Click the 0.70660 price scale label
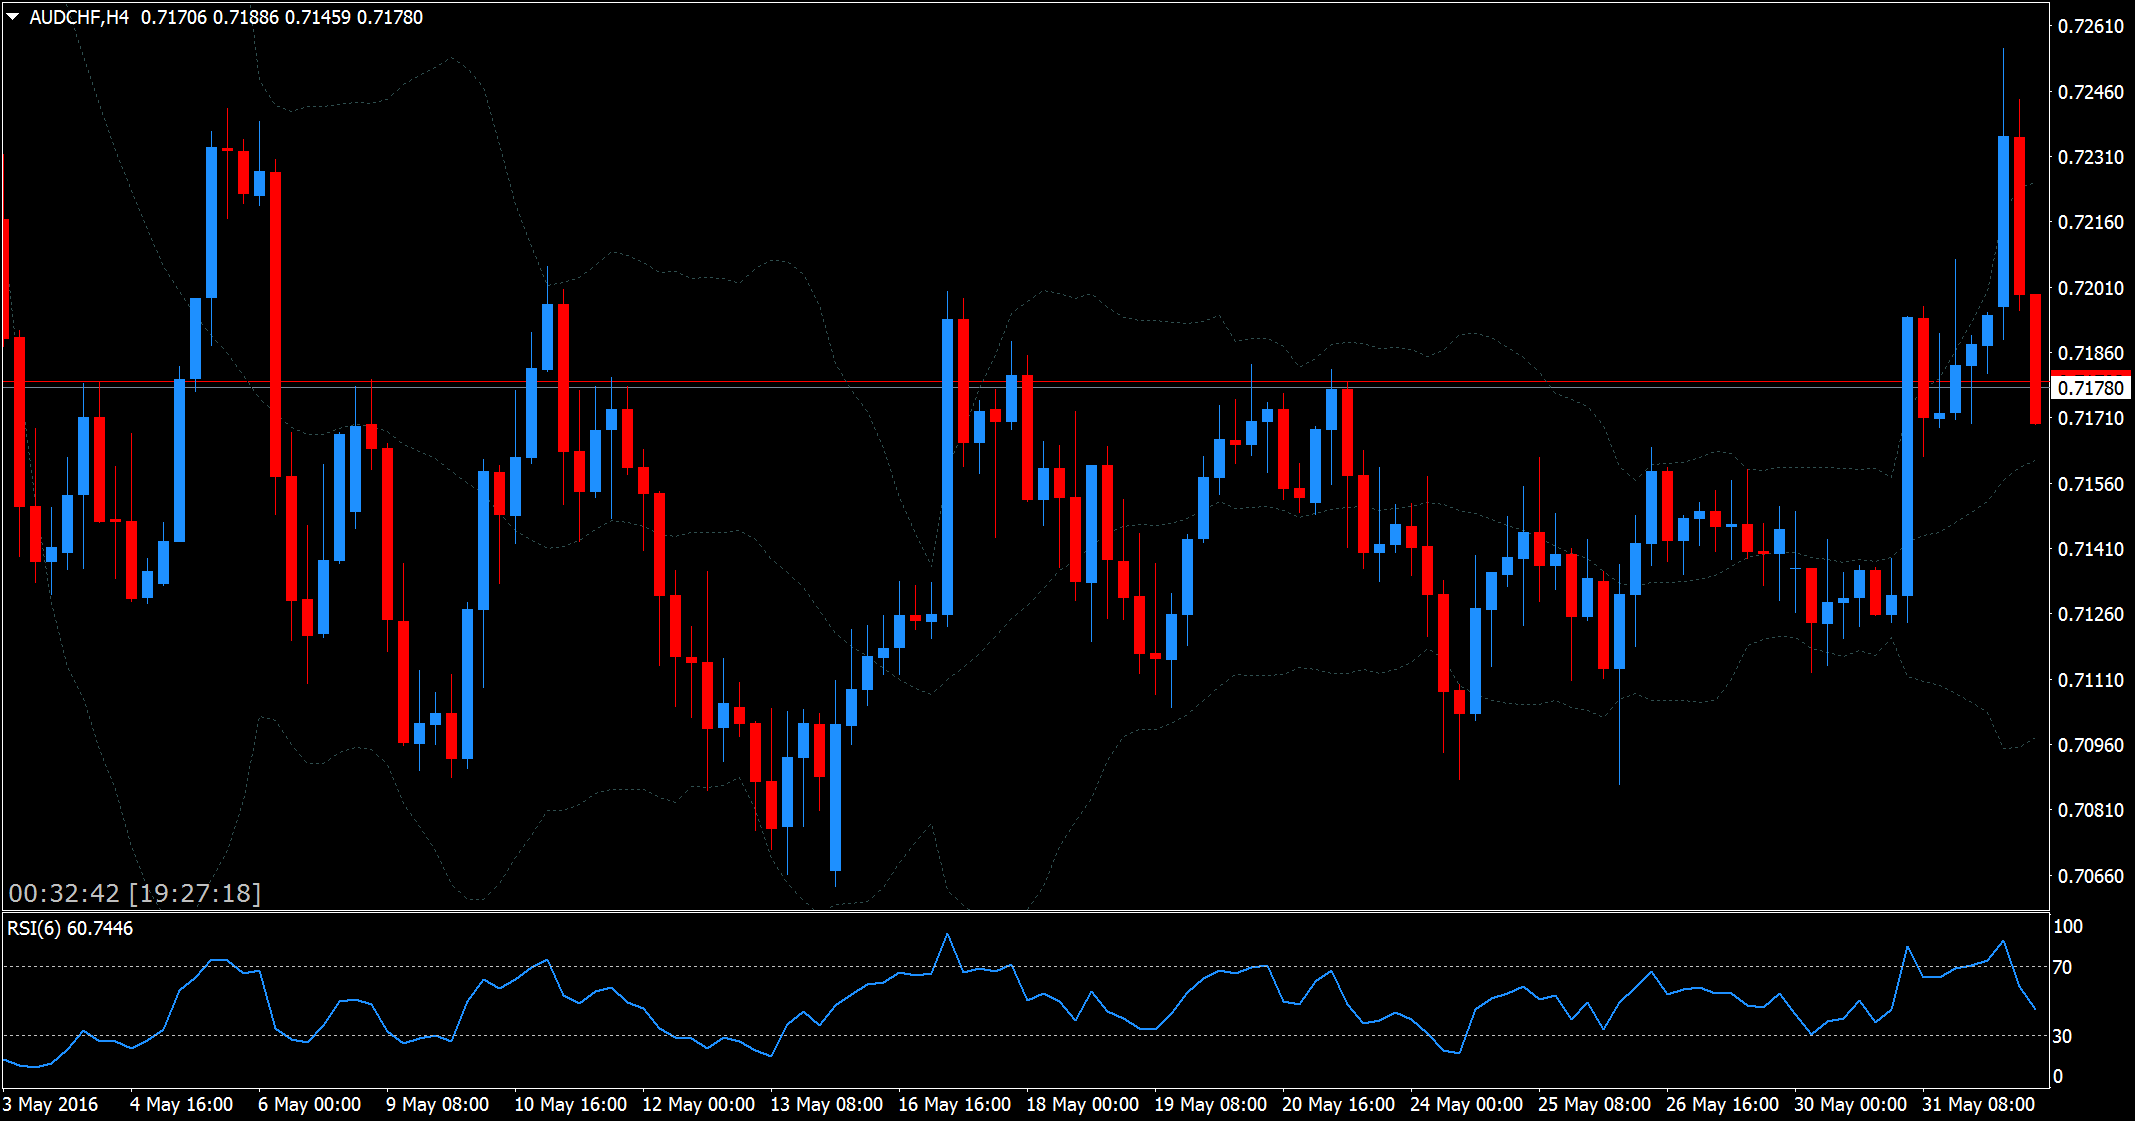The width and height of the screenshot is (2135, 1121). tap(2090, 876)
